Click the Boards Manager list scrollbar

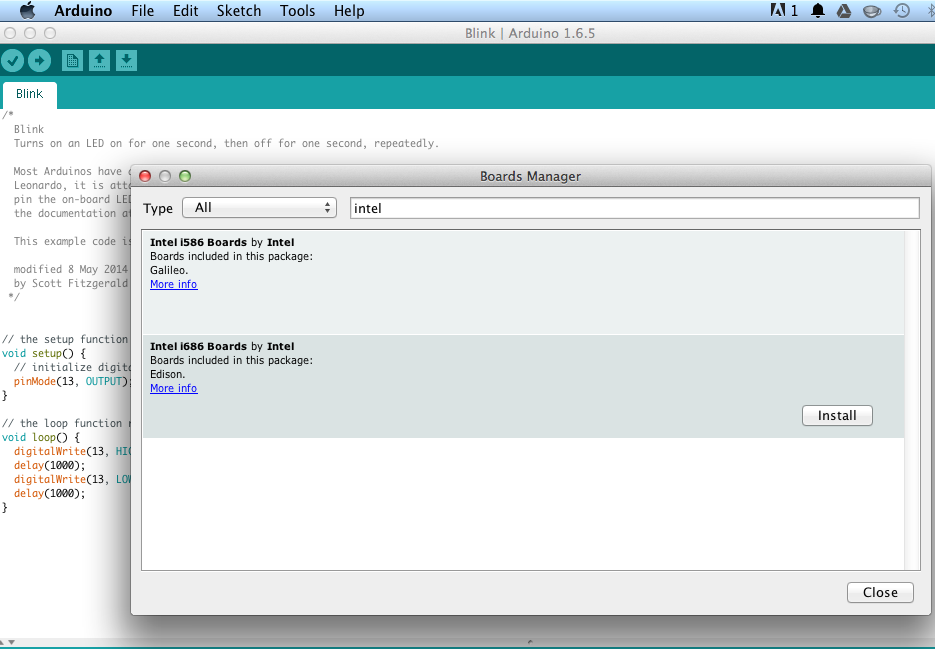pyautogui.click(x=912, y=400)
